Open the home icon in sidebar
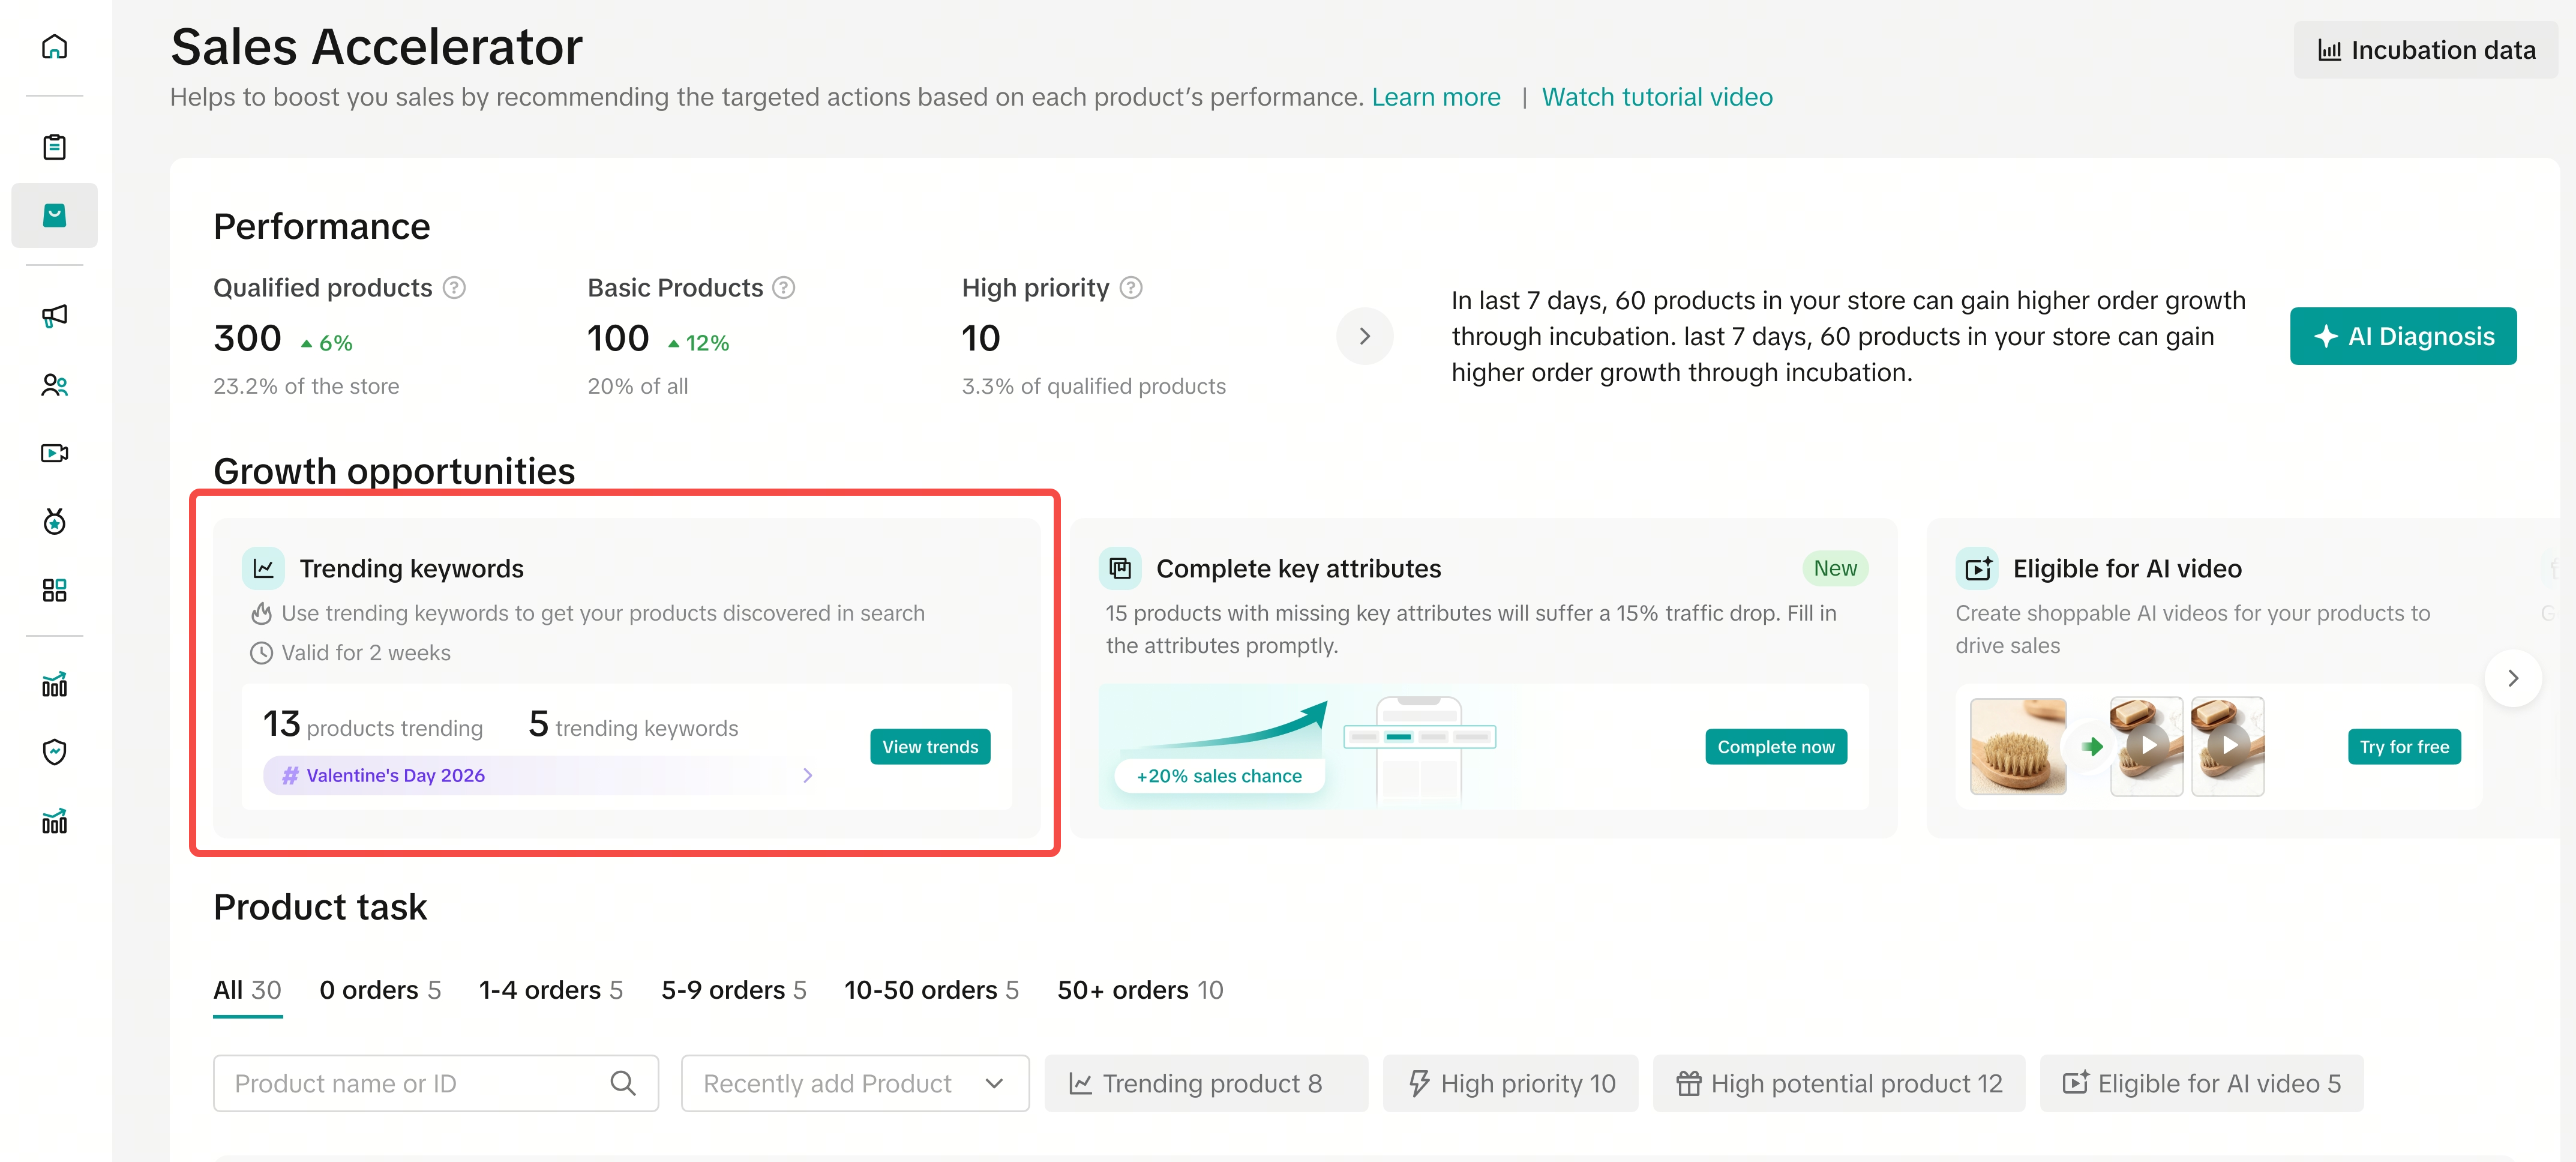This screenshot has height=1162, width=2576. point(54,47)
